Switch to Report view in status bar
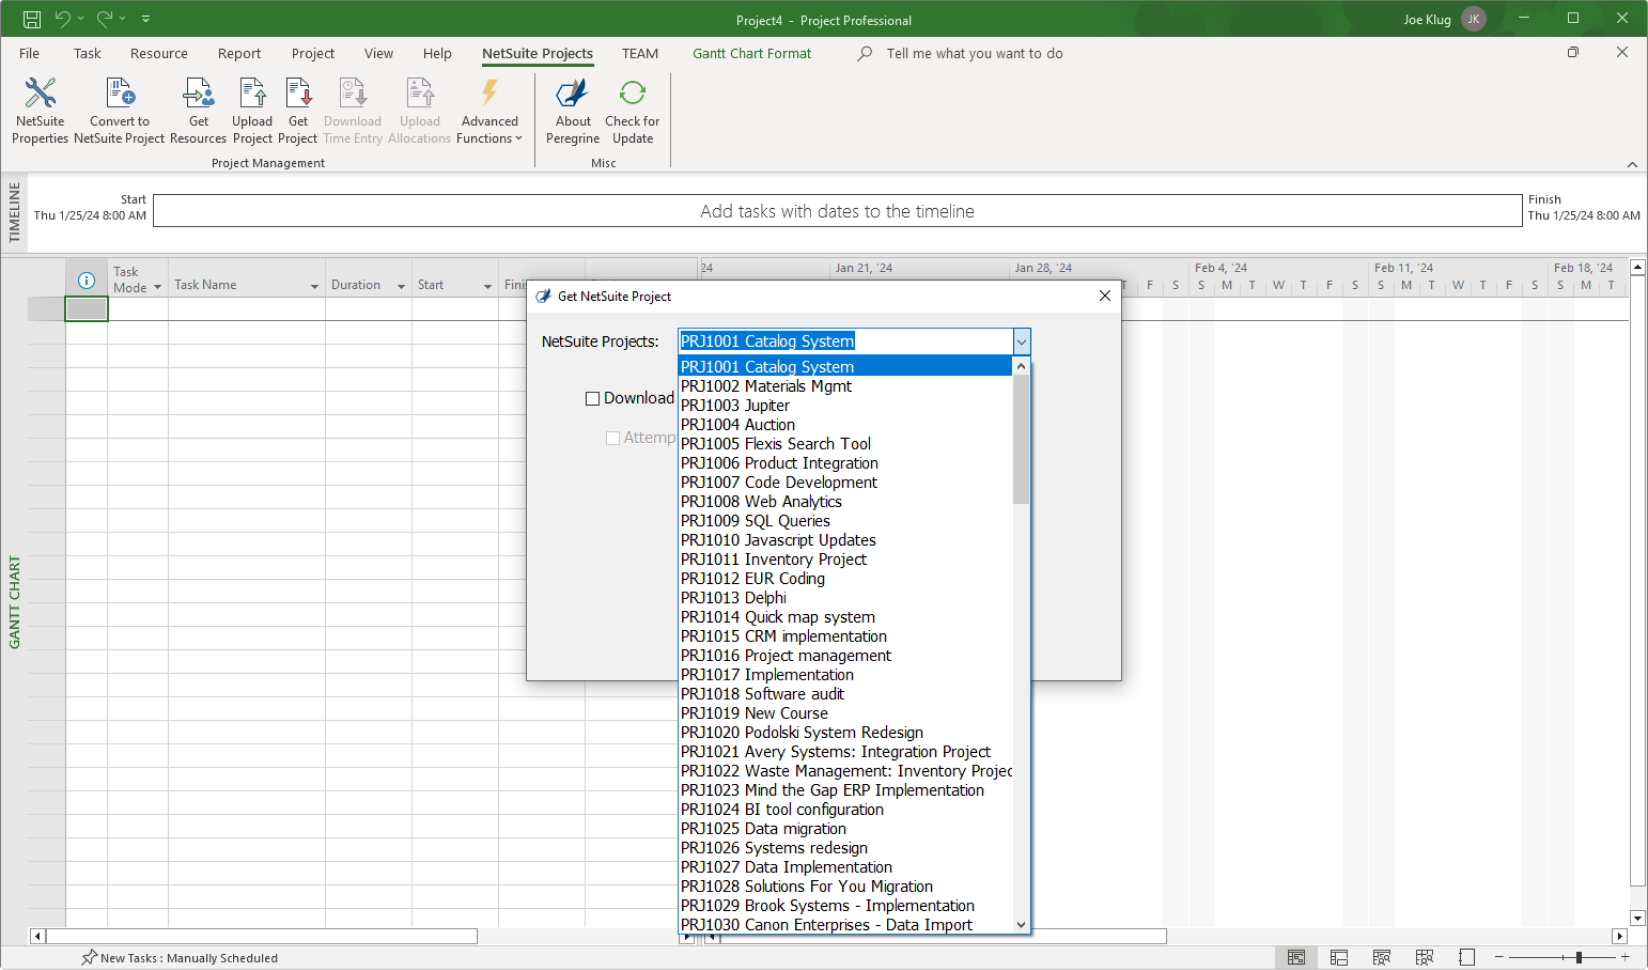The height and width of the screenshot is (970, 1648). click(x=1467, y=958)
